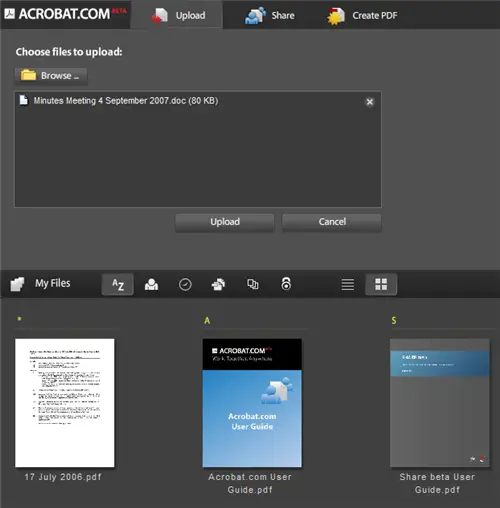Sort files by shared status icon

[x=218, y=284]
